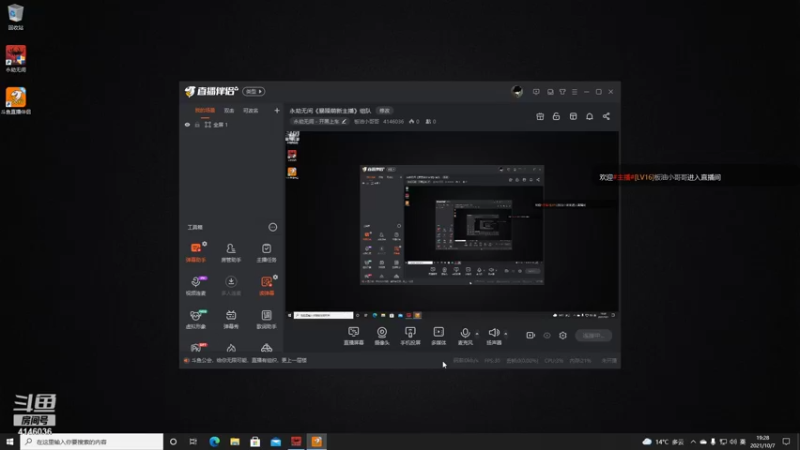Open message icon in the title bar

536,92
